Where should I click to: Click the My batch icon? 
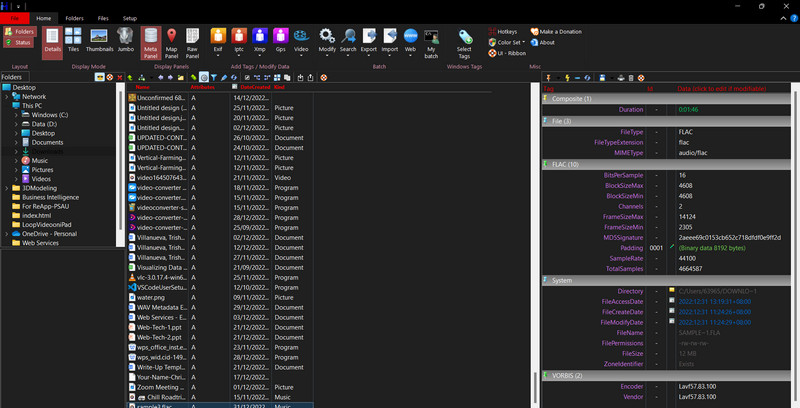[x=431, y=40]
